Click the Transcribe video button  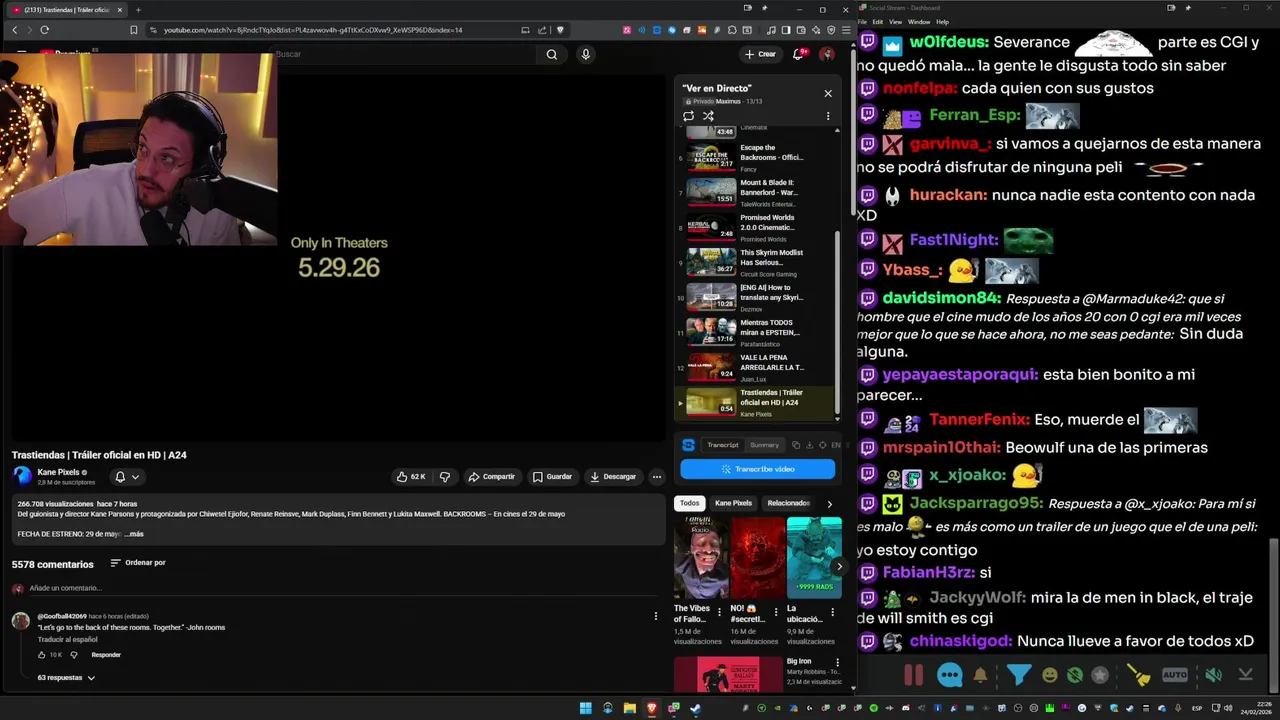tap(757, 469)
